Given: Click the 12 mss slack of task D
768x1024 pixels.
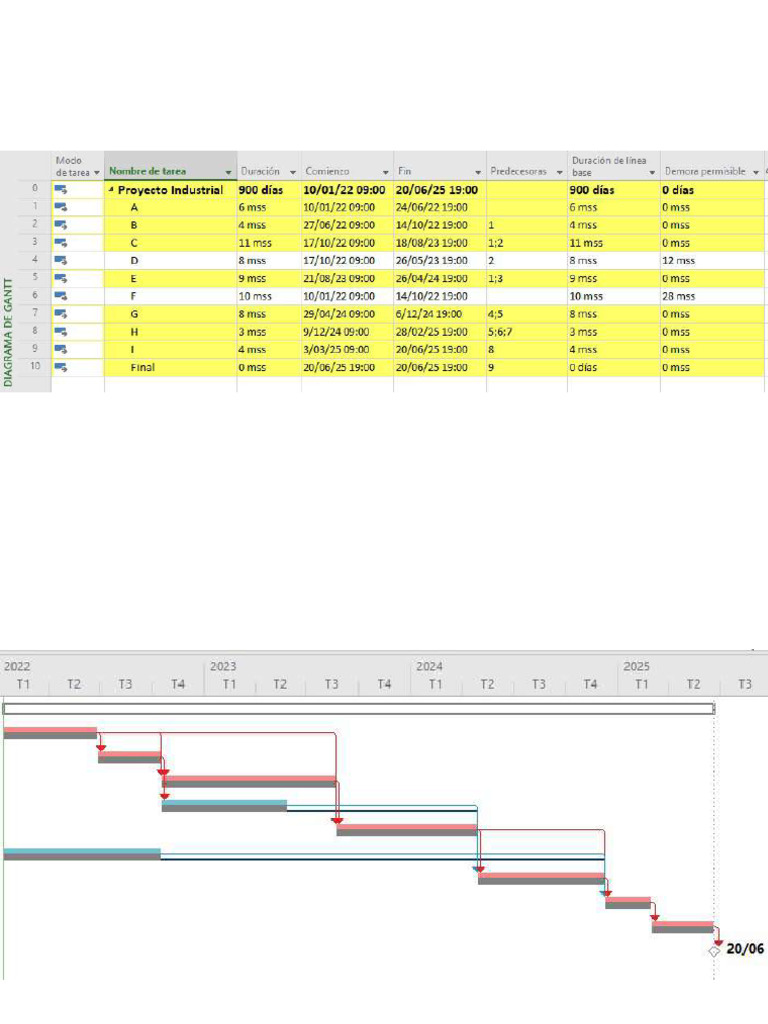Looking at the screenshot, I should point(679,261).
